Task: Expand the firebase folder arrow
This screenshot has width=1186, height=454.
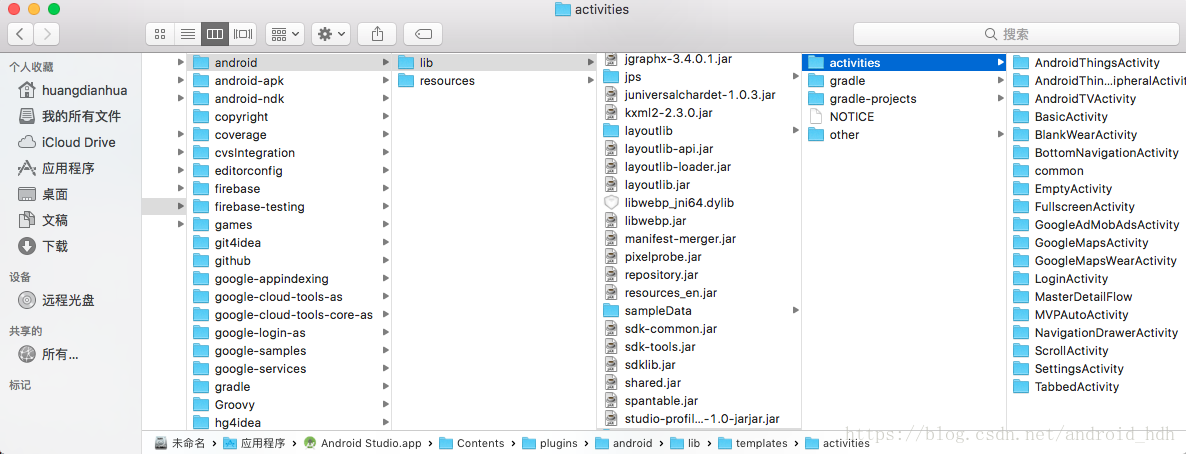Action: point(386,188)
